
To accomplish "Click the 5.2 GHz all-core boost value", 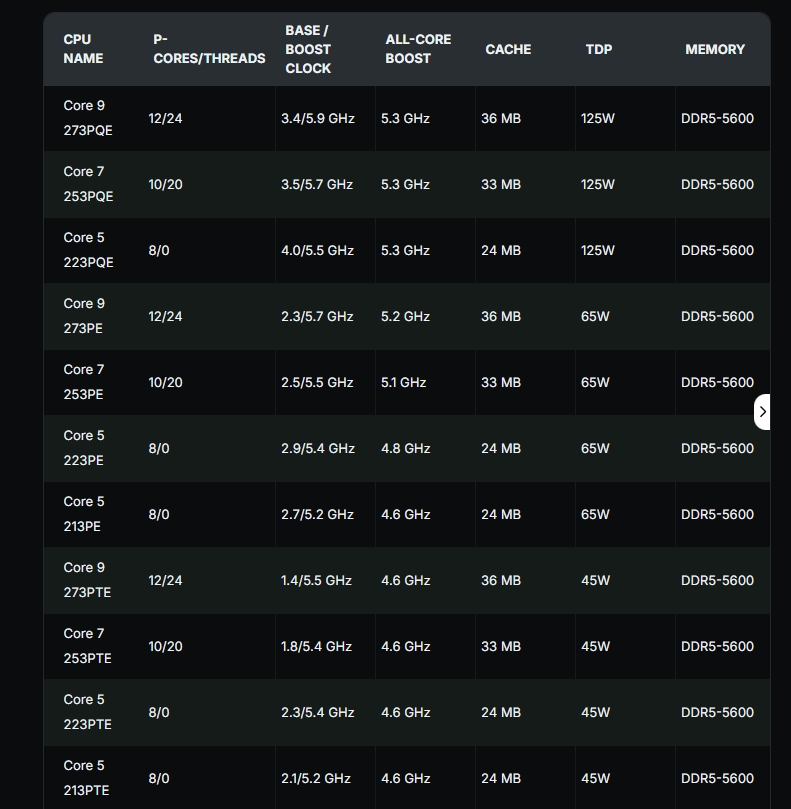I will click(406, 317).
